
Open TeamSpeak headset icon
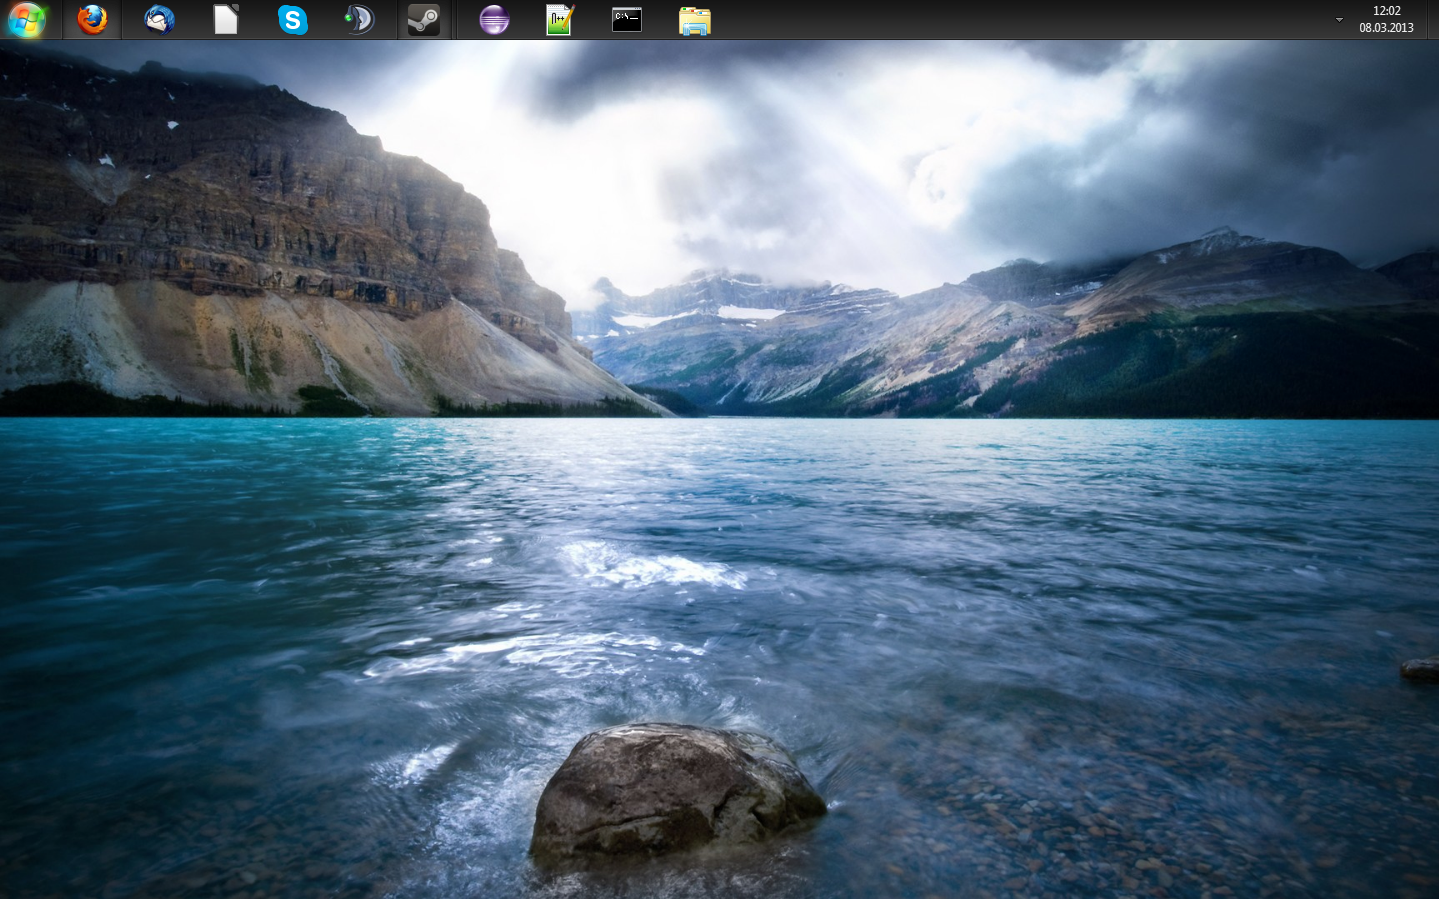coord(359,19)
